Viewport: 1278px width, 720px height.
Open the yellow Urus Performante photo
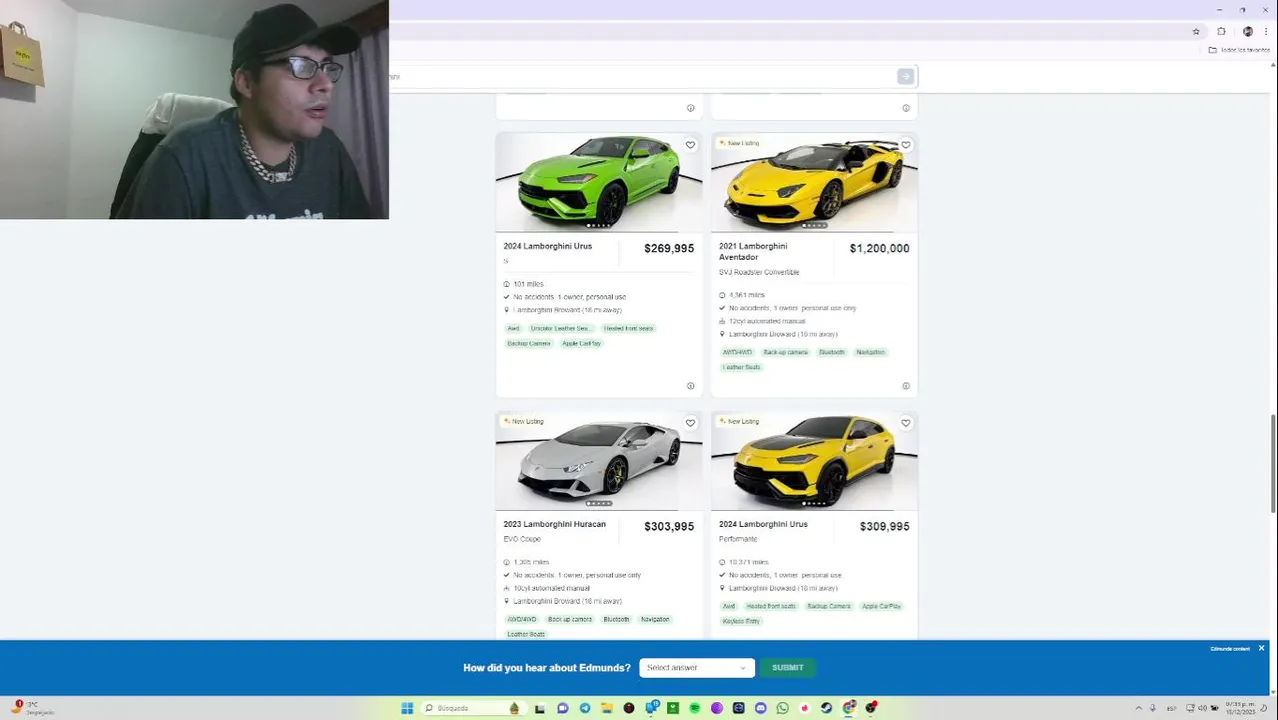[814, 460]
